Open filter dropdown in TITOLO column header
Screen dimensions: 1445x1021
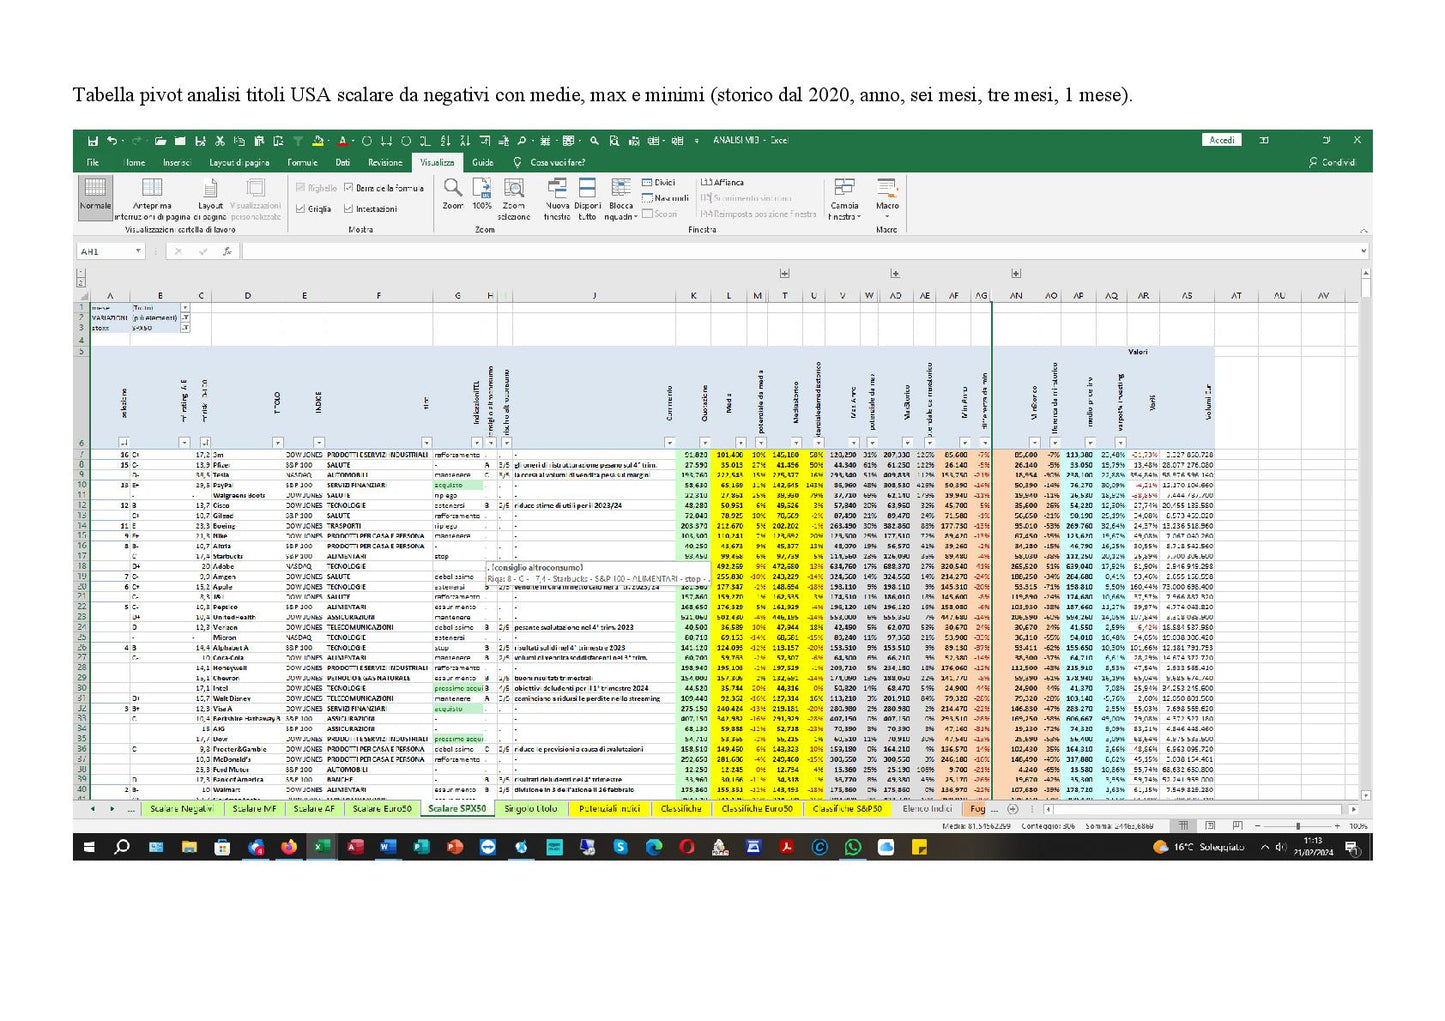278,442
